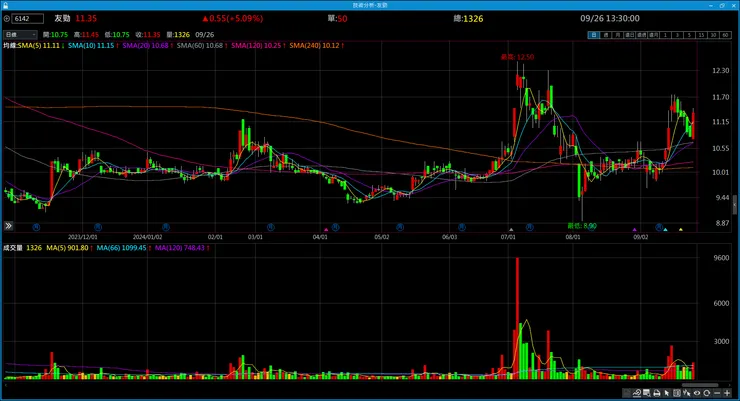Click the 12.30 price axis label

(720, 71)
